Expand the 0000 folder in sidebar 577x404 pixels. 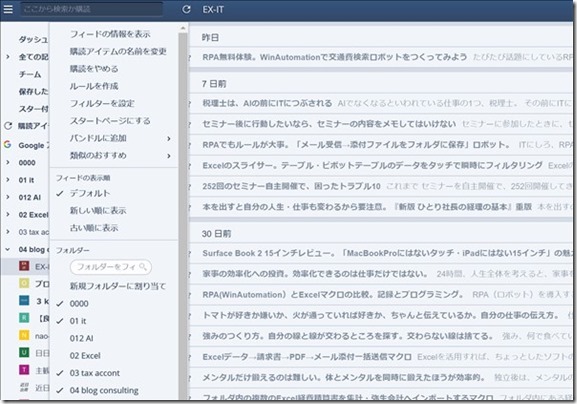(7, 162)
